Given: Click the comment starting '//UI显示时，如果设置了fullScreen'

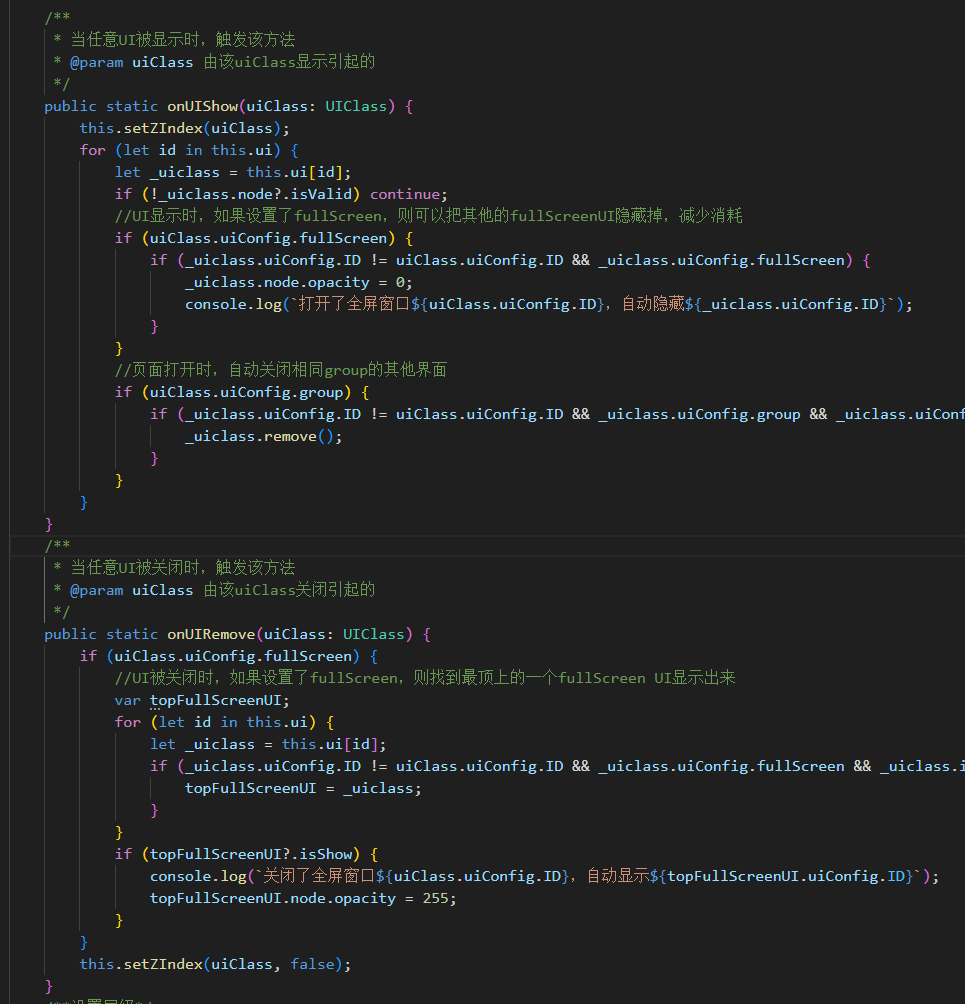Looking at the screenshot, I should pyautogui.click(x=428, y=216).
